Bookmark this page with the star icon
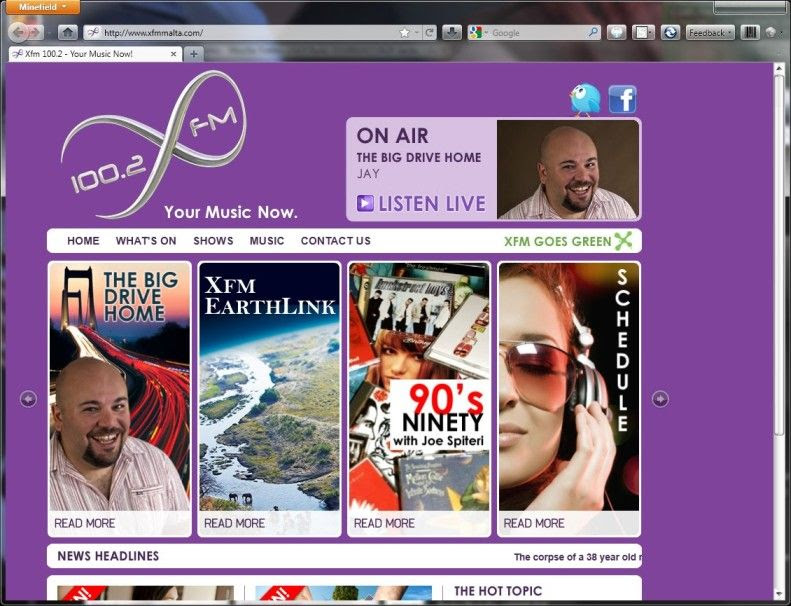The height and width of the screenshot is (606, 791). pyautogui.click(x=405, y=33)
